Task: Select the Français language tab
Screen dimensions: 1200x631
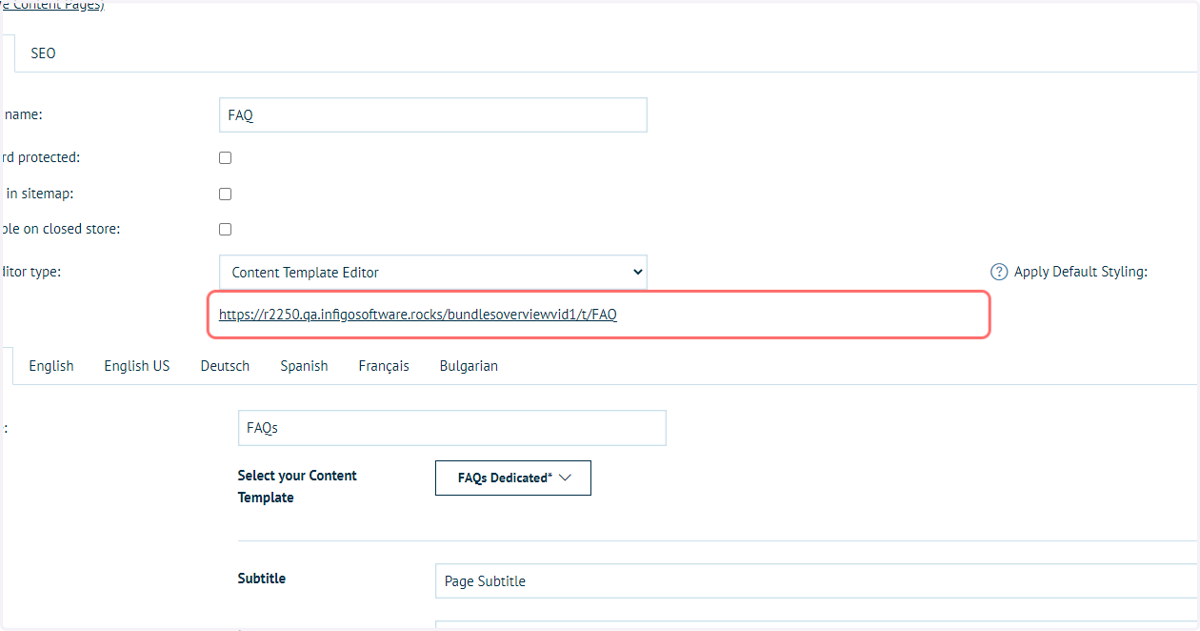Action: tap(384, 366)
